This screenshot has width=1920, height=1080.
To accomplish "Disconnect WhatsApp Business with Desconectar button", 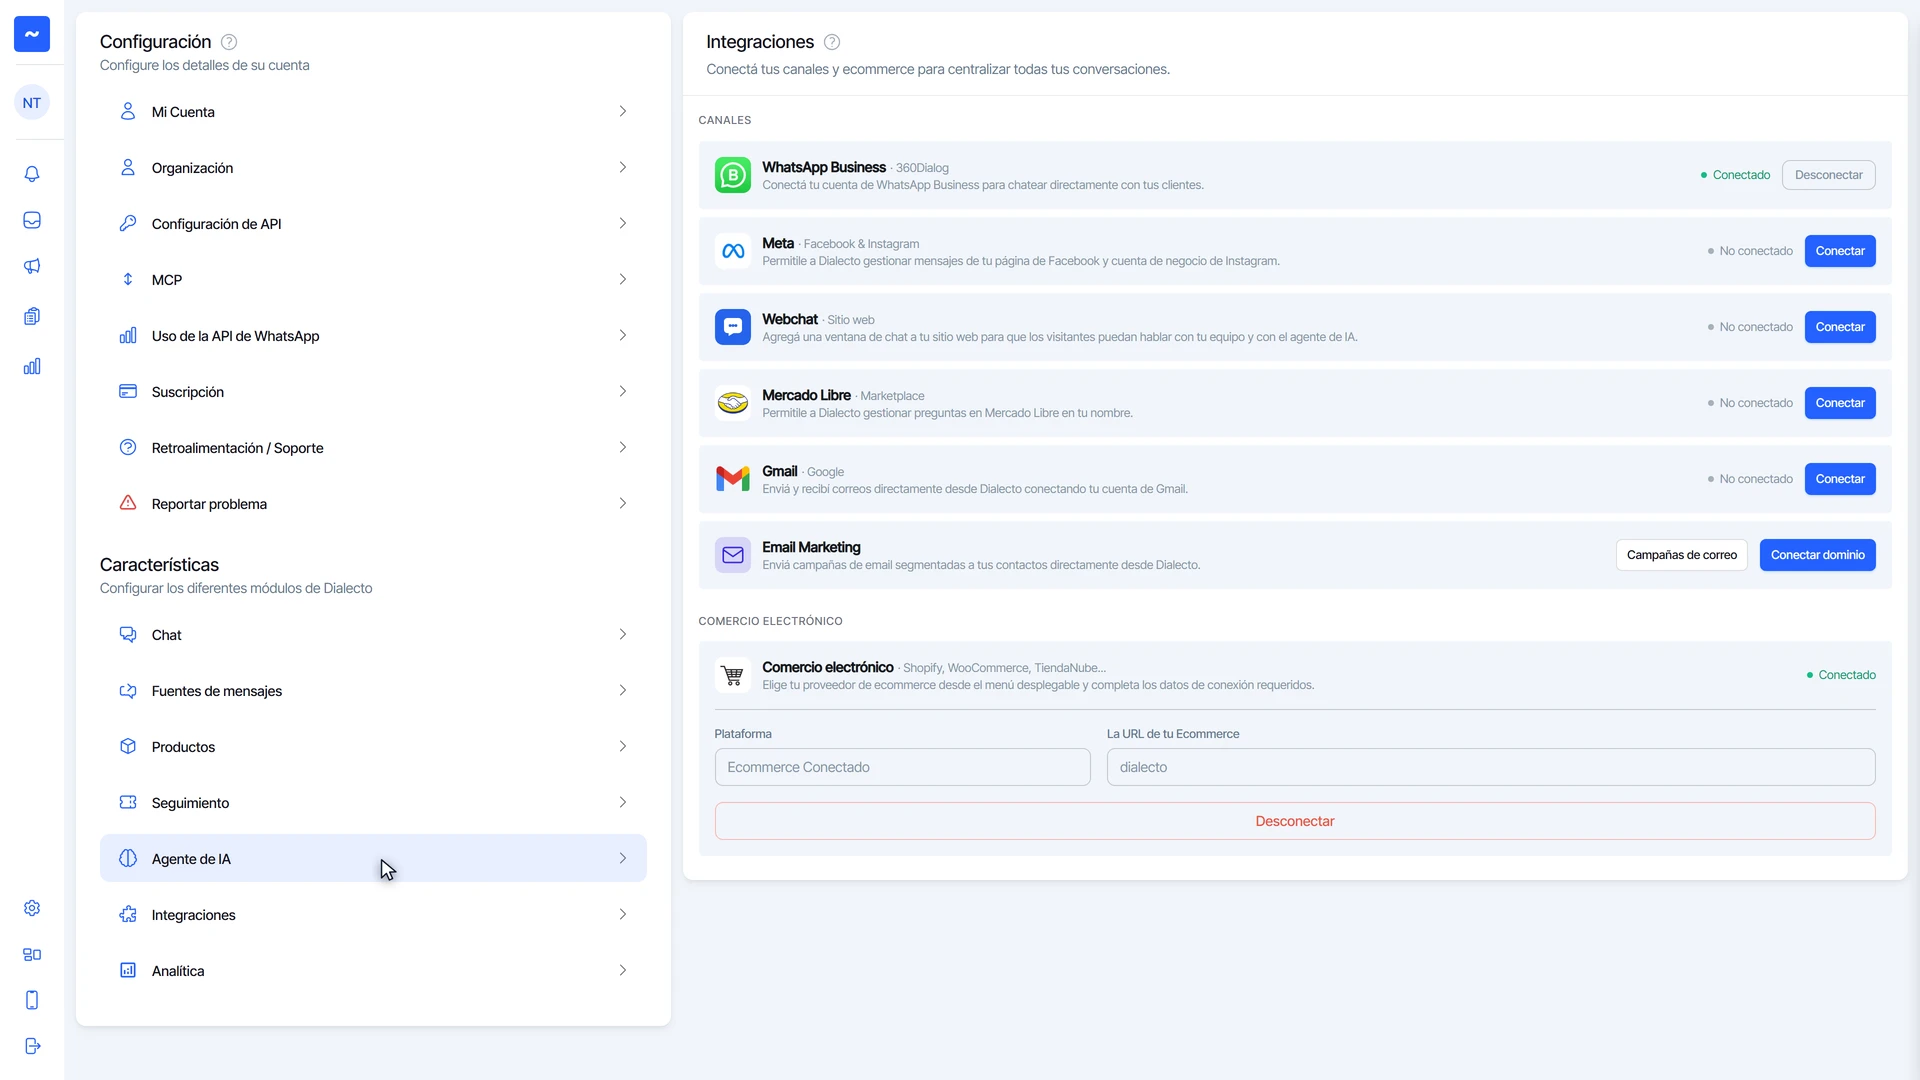I will point(1828,175).
